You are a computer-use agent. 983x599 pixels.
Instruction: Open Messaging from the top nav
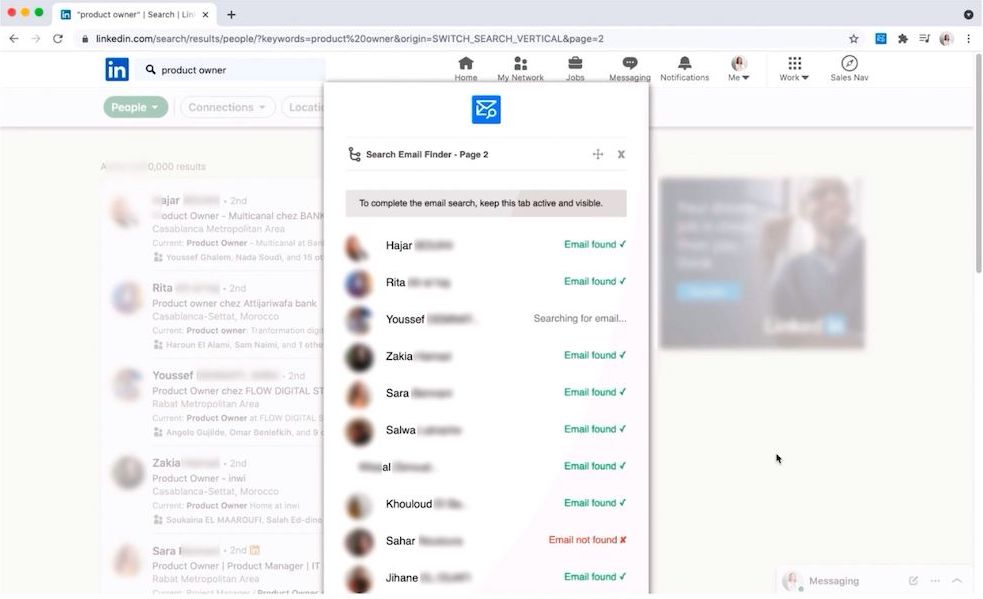point(629,69)
